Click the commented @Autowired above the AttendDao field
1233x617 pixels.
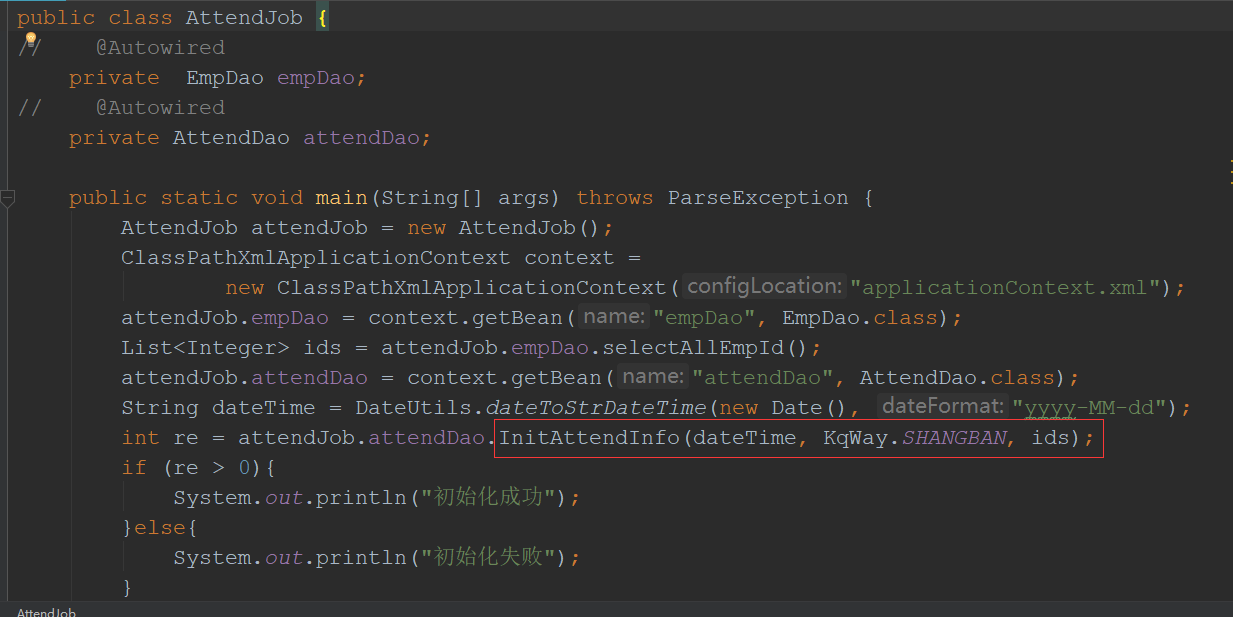tap(160, 108)
